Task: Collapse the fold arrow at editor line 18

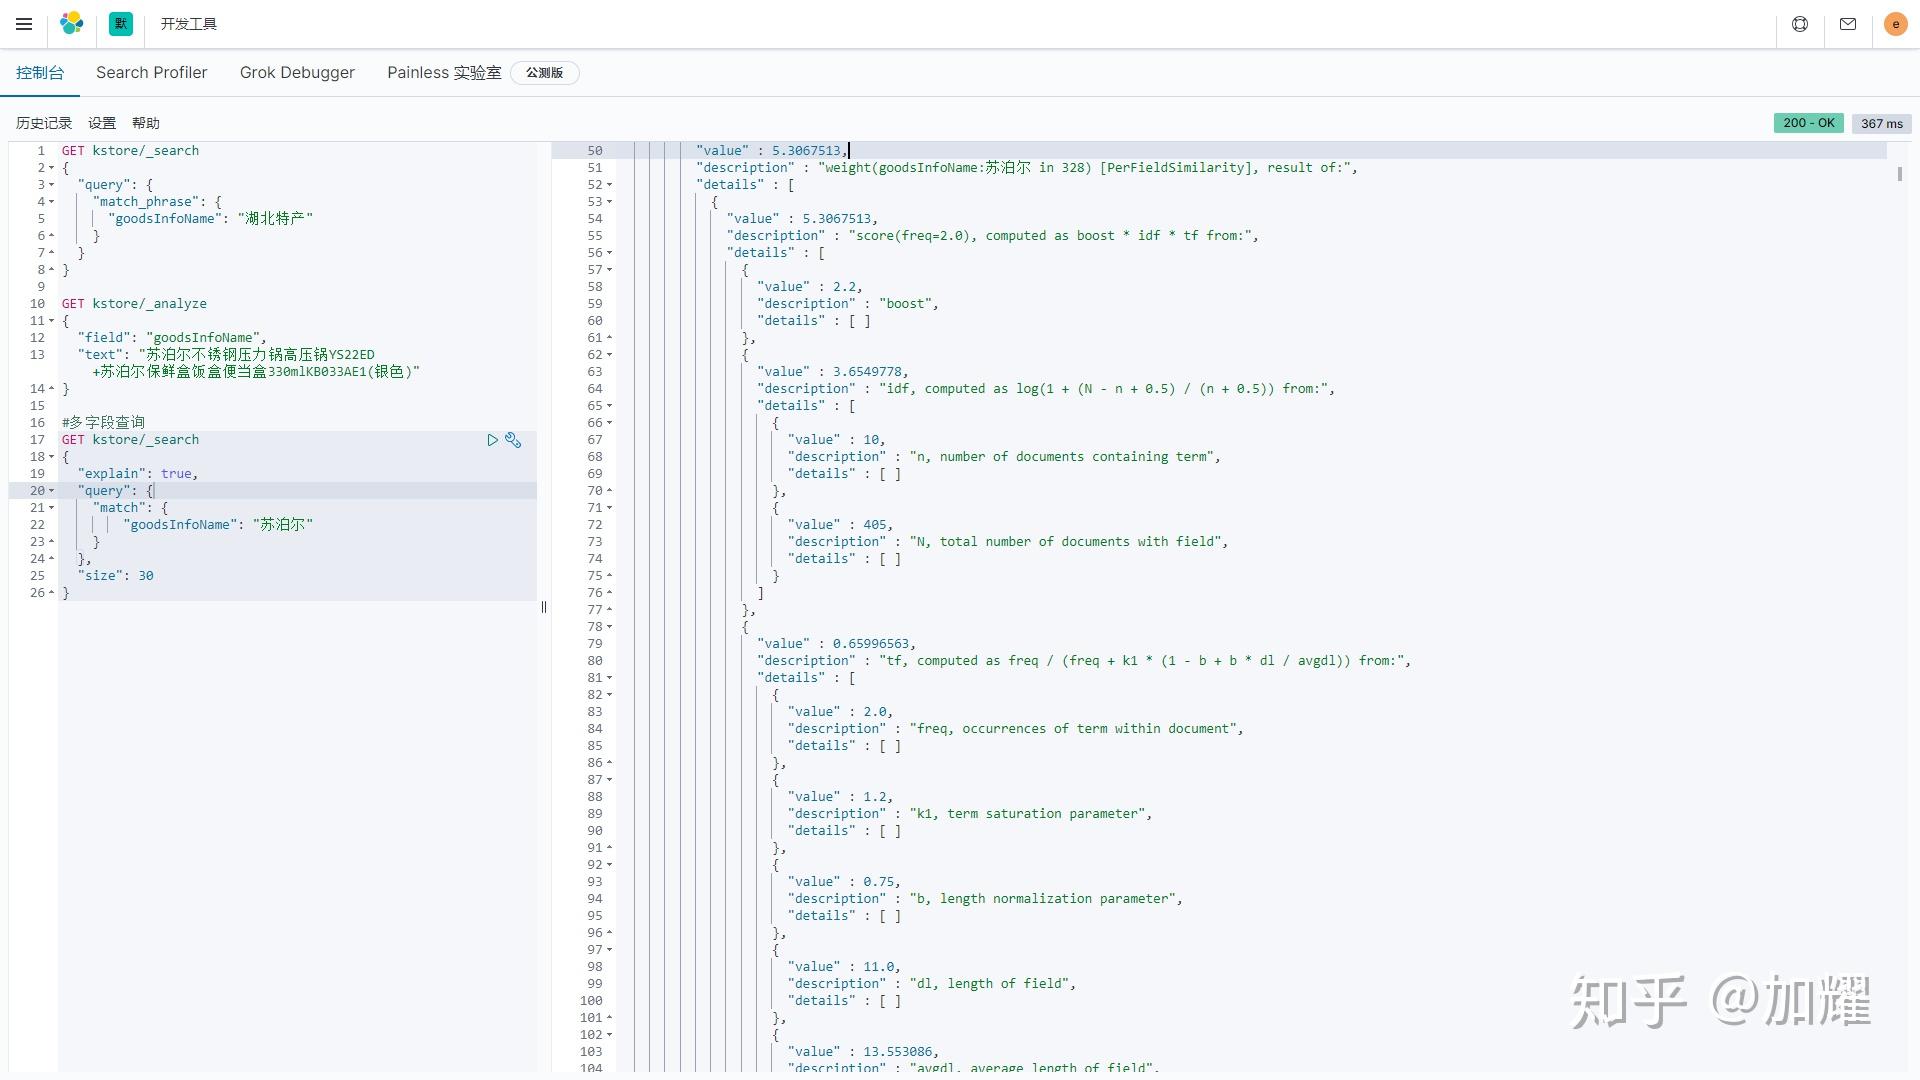Action: tap(51, 457)
